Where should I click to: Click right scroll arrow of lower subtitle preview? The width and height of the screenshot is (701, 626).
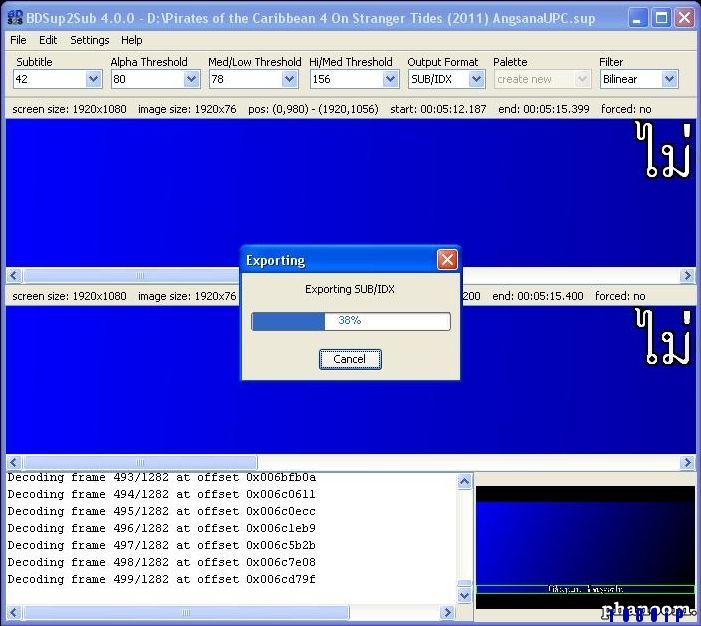pyautogui.click(x=687, y=462)
